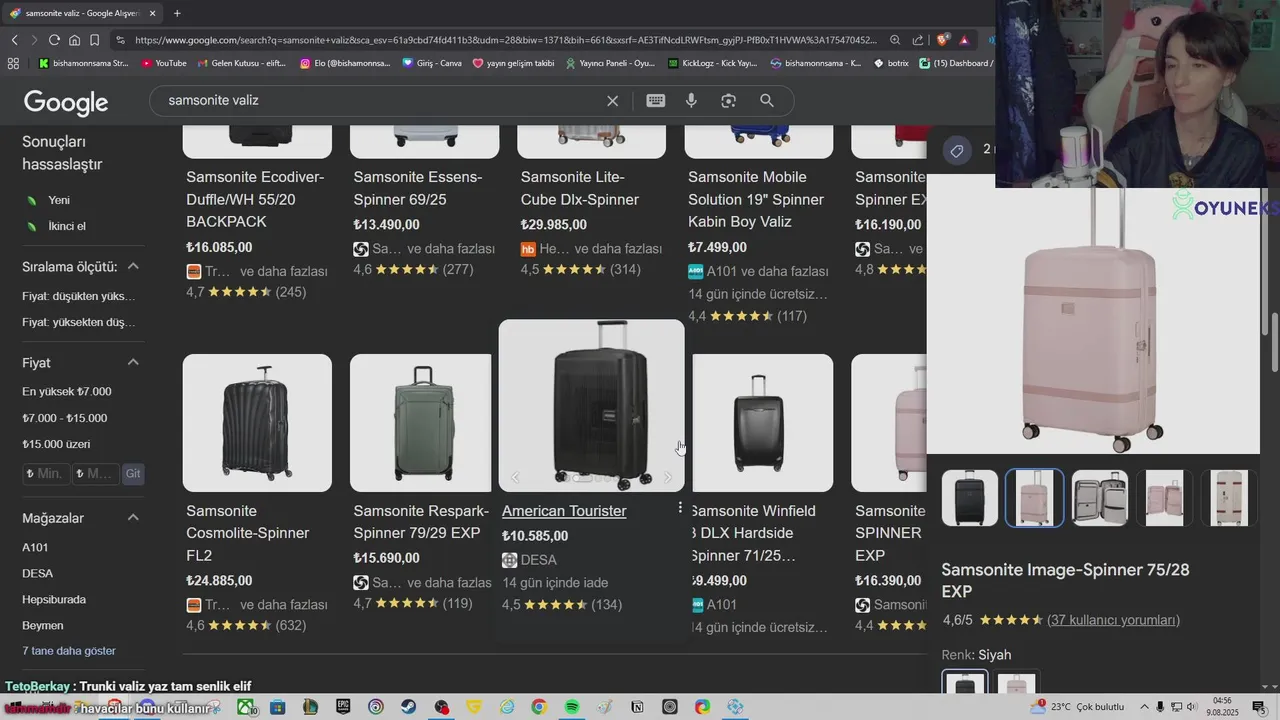Show next American Tourister product image
The width and height of the screenshot is (1280, 720).
pyautogui.click(x=668, y=477)
